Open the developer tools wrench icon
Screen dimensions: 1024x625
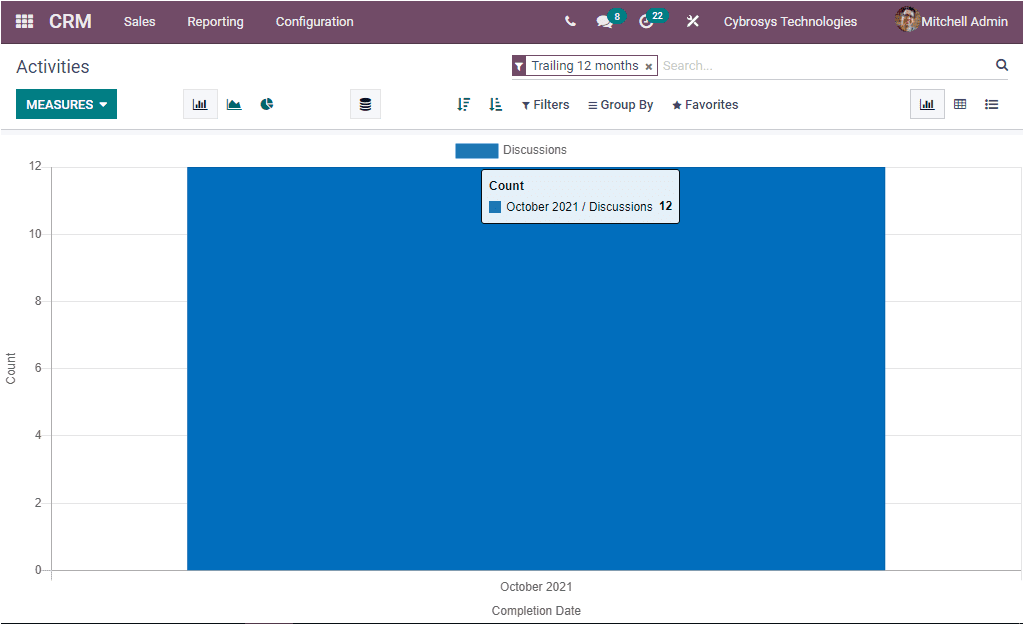pos(692,21)
